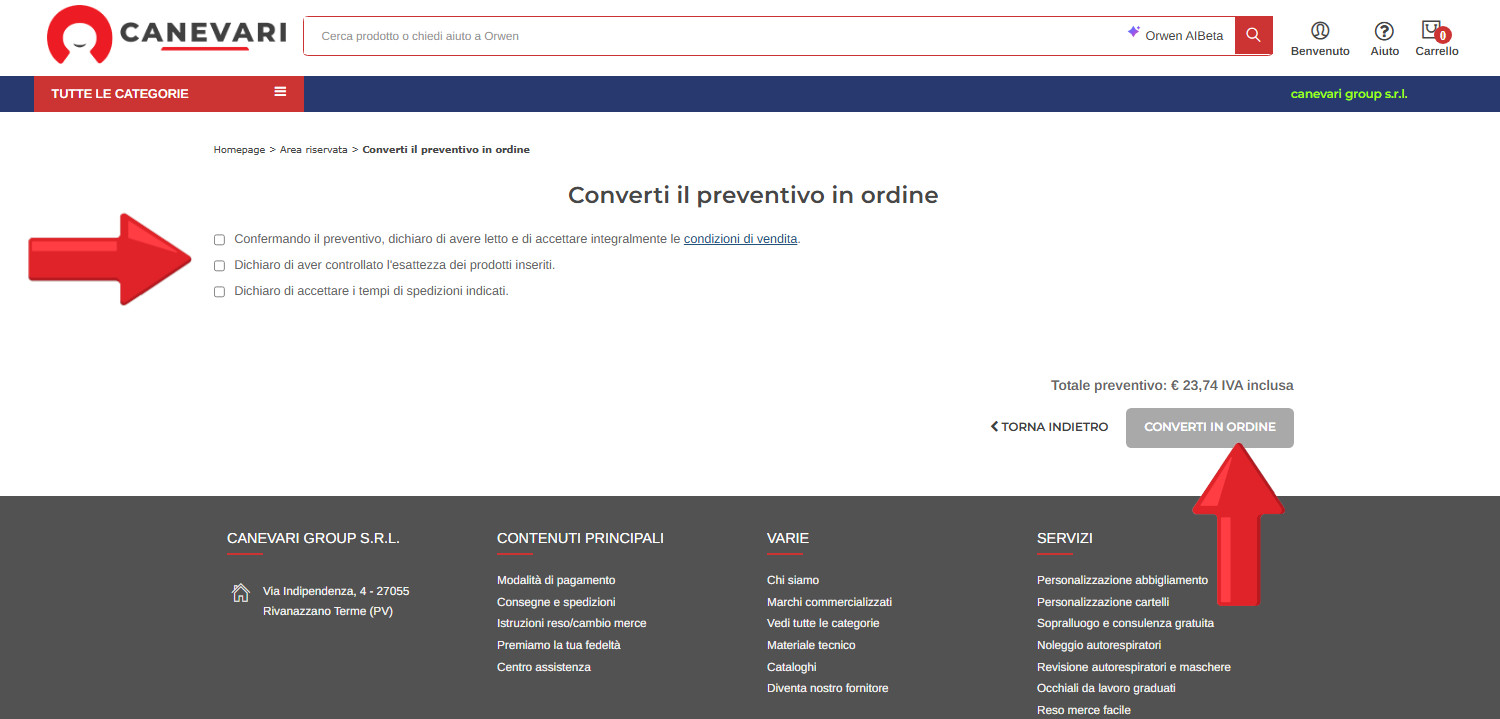Image resolution: width=1500 pixels, height=719 pixels.
Task: Go to Homepage breadcrumb
Action: point(239,150)
